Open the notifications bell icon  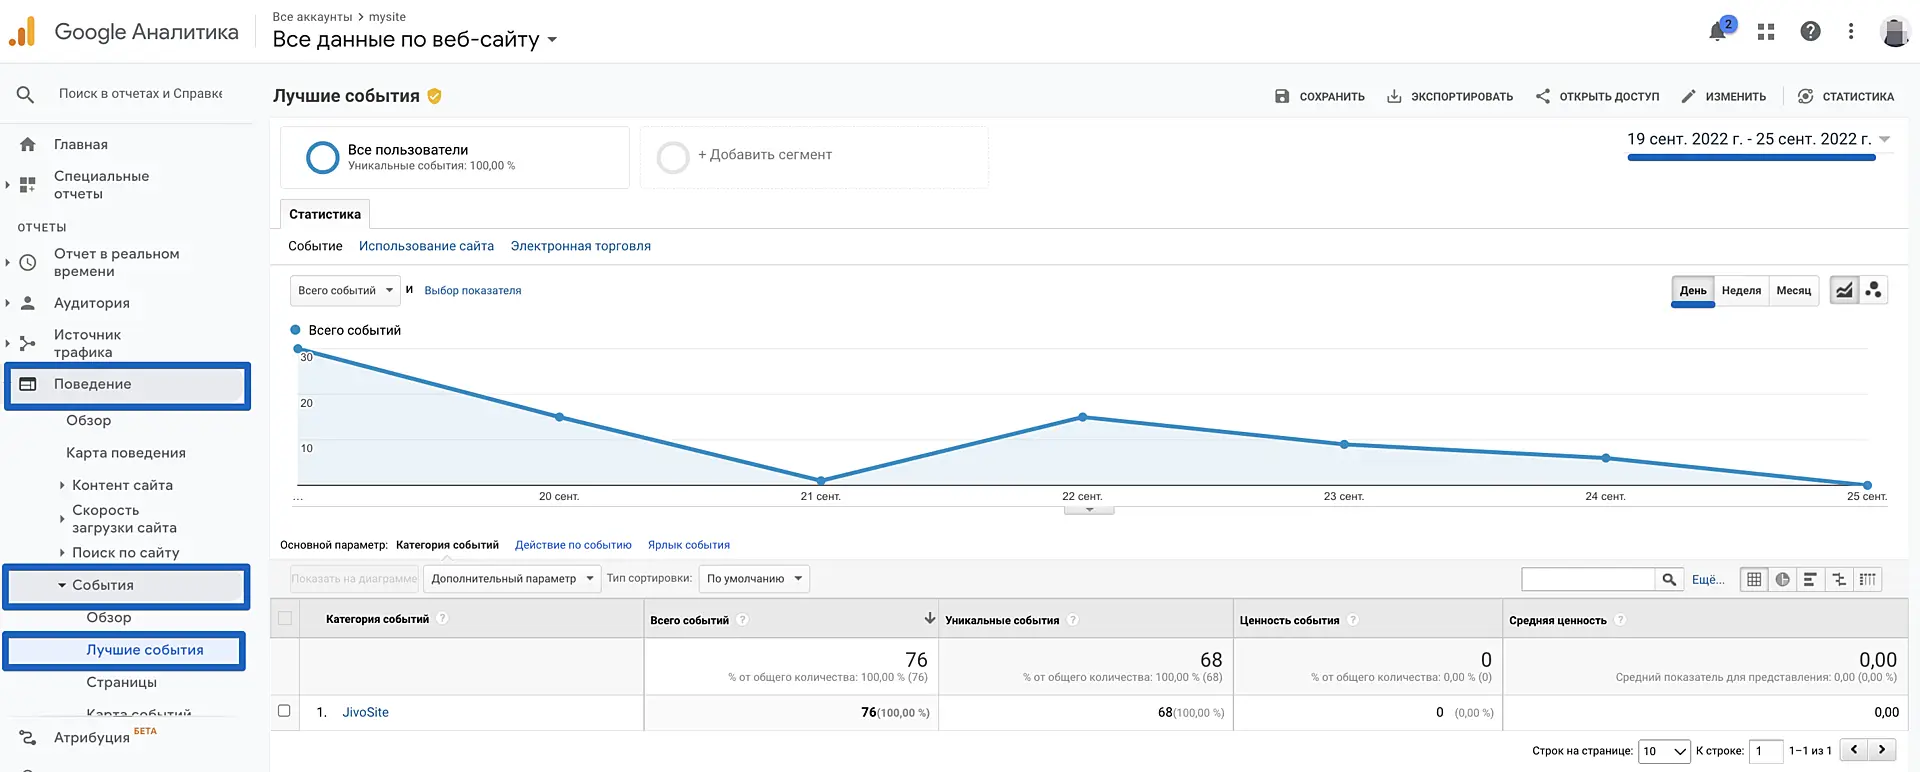click(1718, 31)
